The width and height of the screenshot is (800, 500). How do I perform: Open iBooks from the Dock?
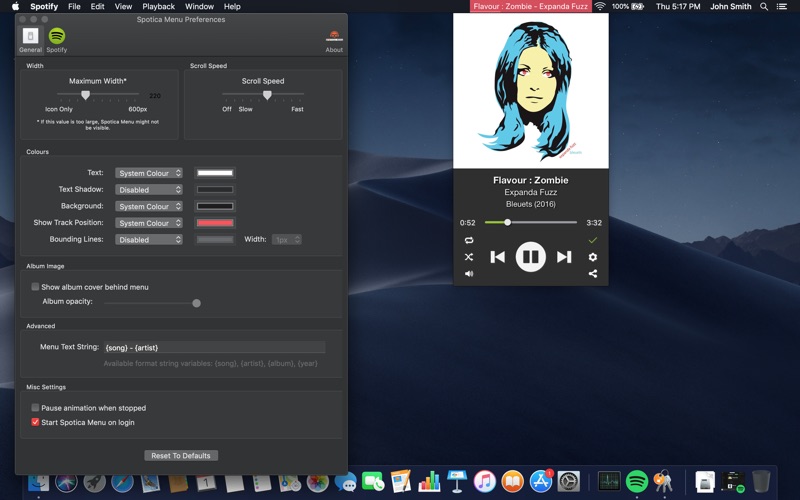[513, 481]
